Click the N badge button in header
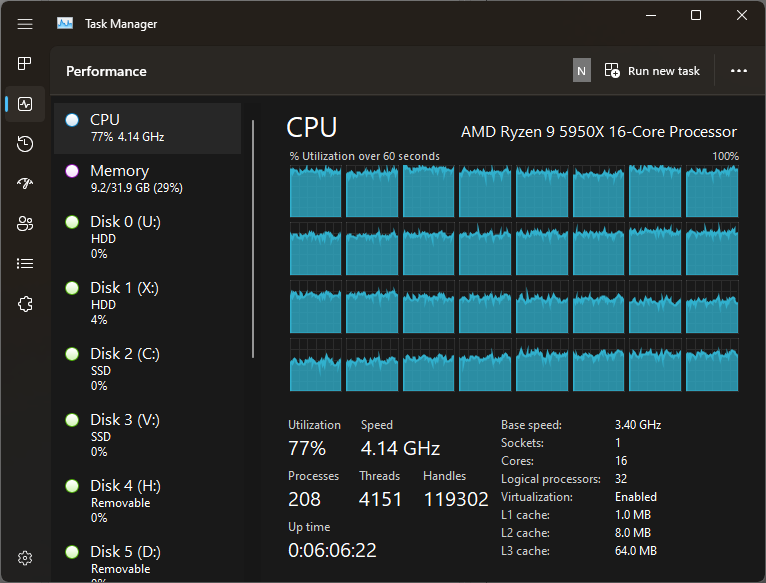The width and height of the screenshot is (766, 583). [581, 70]
